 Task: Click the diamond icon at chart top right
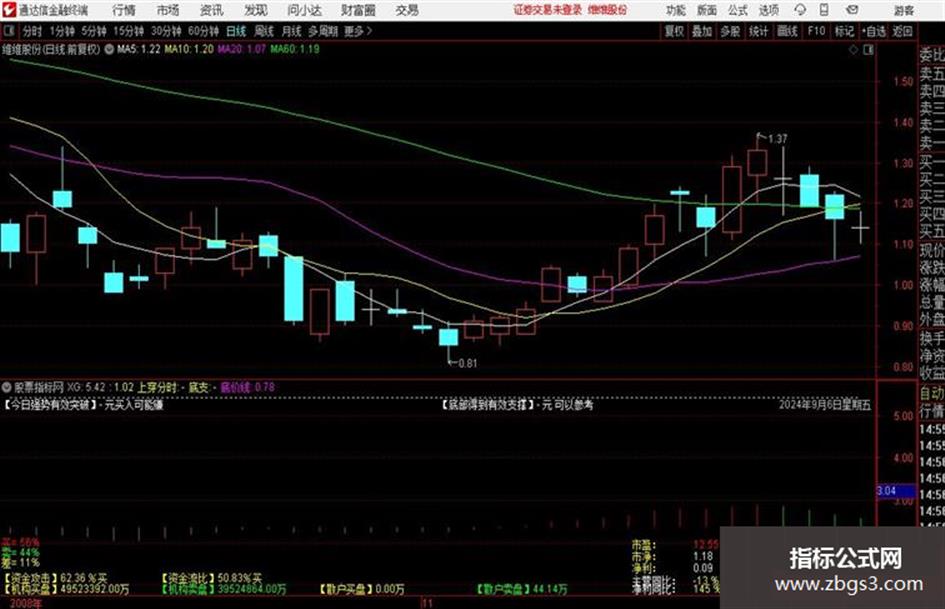853,50
